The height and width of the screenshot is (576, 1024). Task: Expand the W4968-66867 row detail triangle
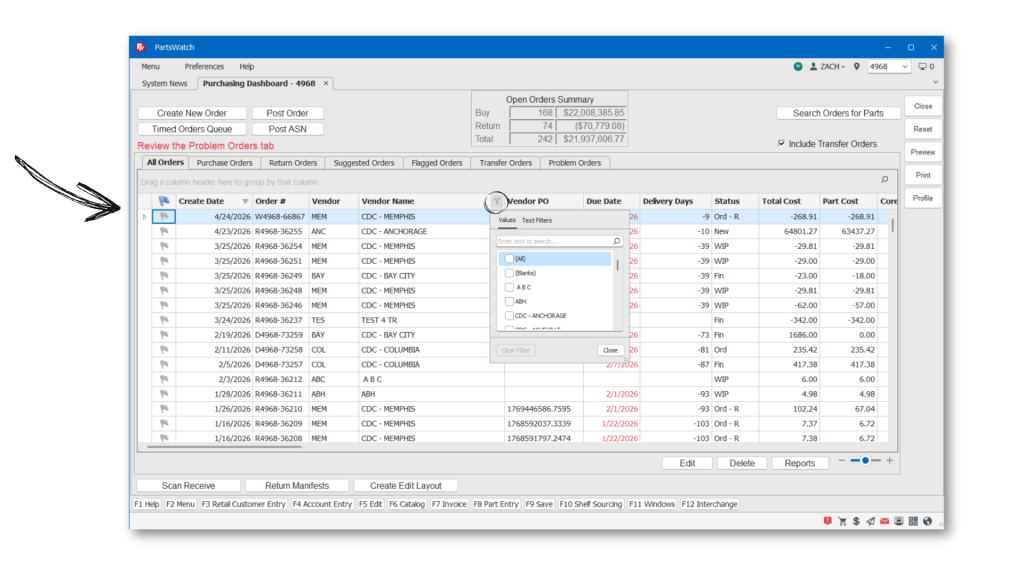[x=145, y=217]
